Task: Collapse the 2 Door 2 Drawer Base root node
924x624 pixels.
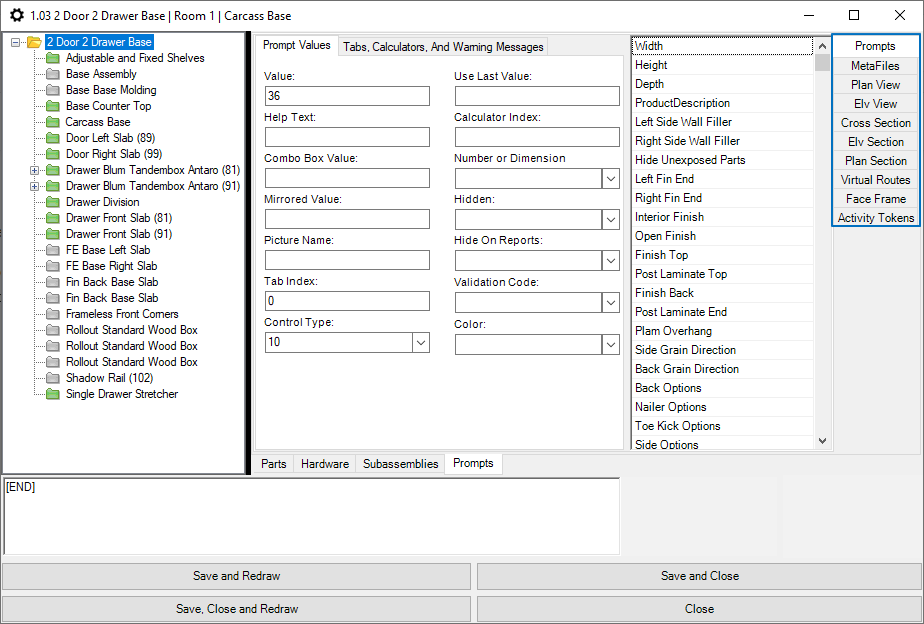Action: click(x=15, y=42)
